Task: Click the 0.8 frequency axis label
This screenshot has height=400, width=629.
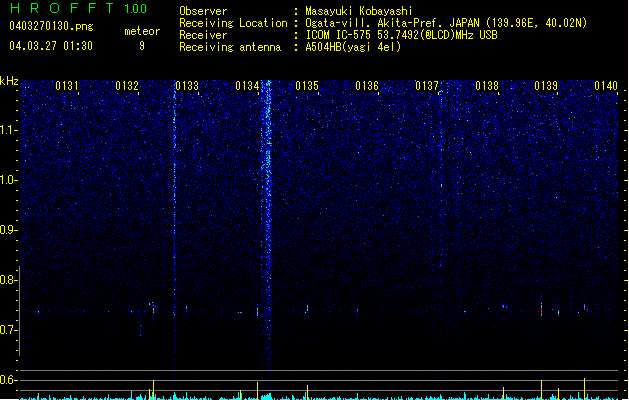Action: (x=9, y=280)
